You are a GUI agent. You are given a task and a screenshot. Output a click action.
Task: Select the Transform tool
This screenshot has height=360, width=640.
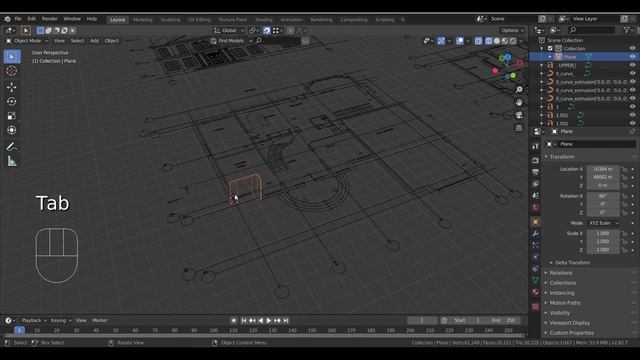12,130
